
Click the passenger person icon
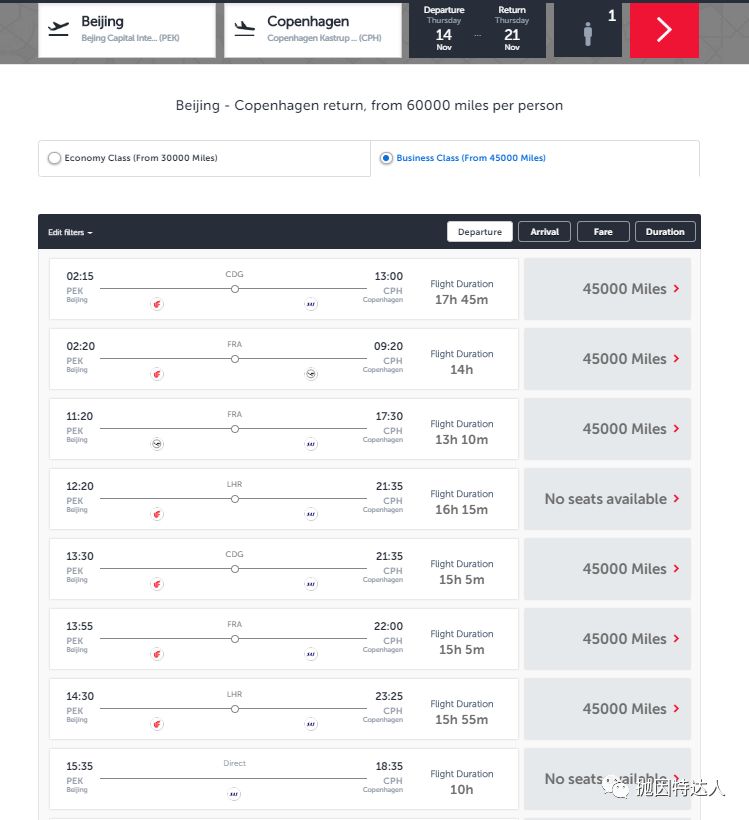[588, 34]
